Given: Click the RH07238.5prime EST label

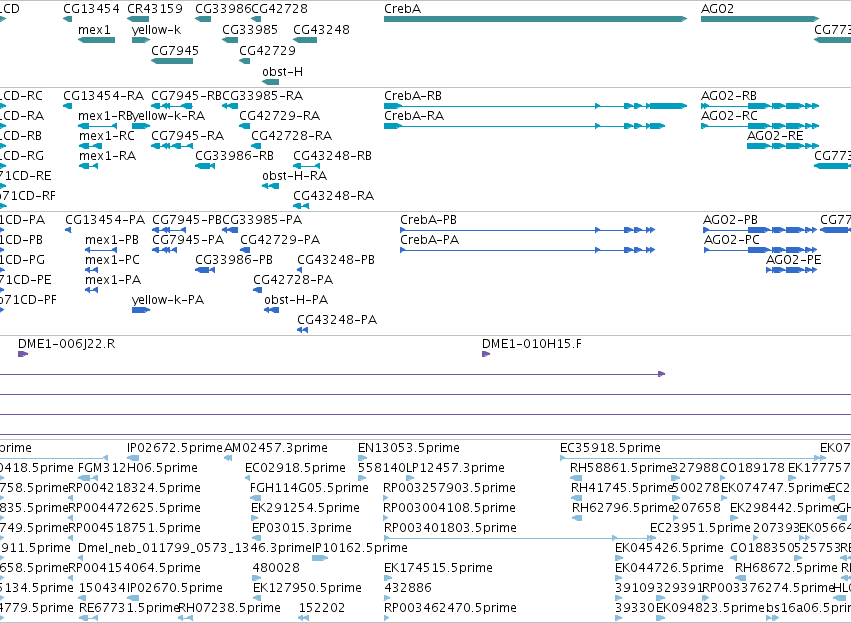Looking at the screenshot, I should [230, 608].
